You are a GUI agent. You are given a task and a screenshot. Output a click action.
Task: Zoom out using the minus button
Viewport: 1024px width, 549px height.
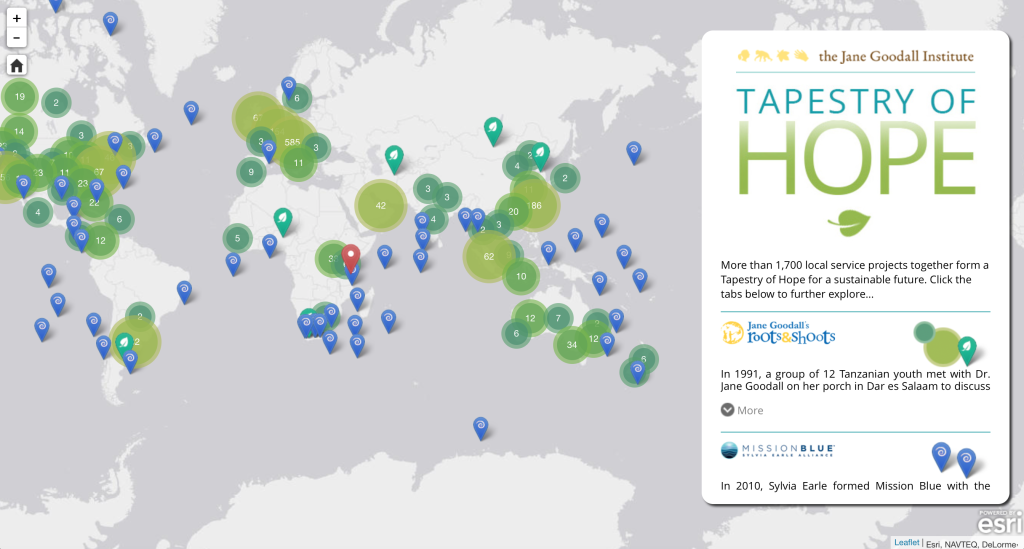pos(16,38)
